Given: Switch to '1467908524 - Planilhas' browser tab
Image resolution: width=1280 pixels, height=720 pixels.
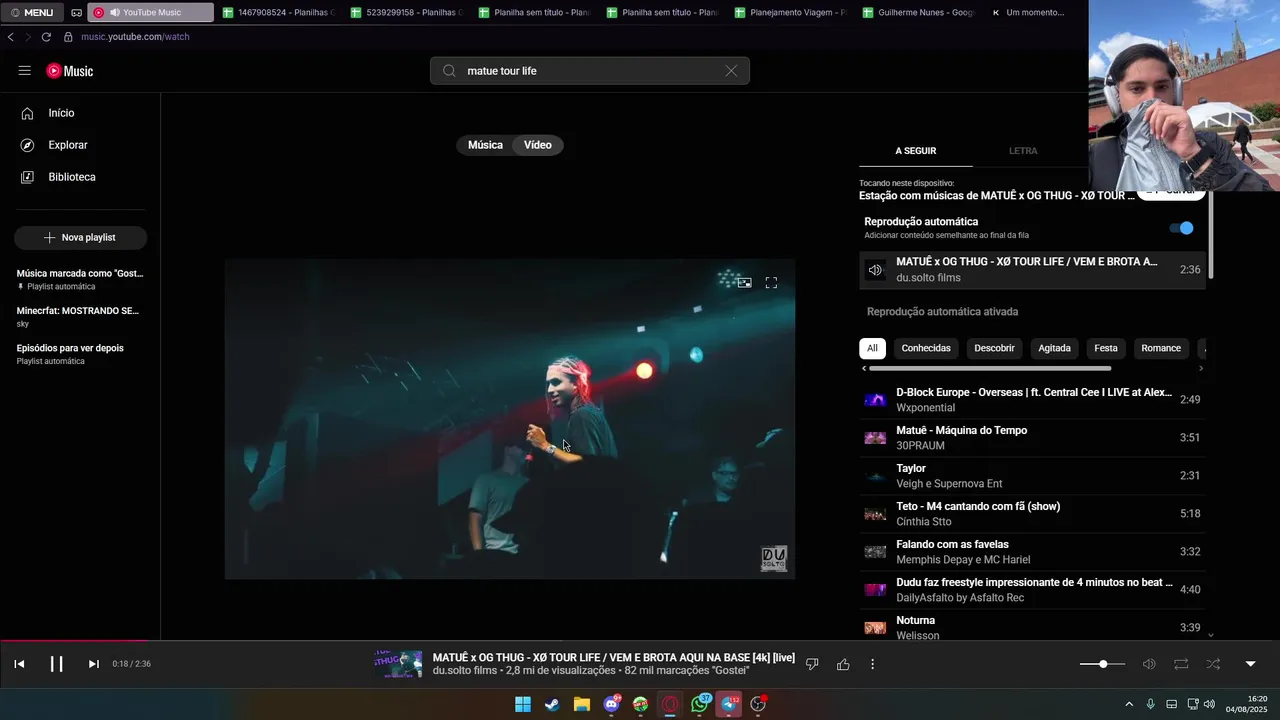Looking at the screenshot, I should click(x=278, y=13).
